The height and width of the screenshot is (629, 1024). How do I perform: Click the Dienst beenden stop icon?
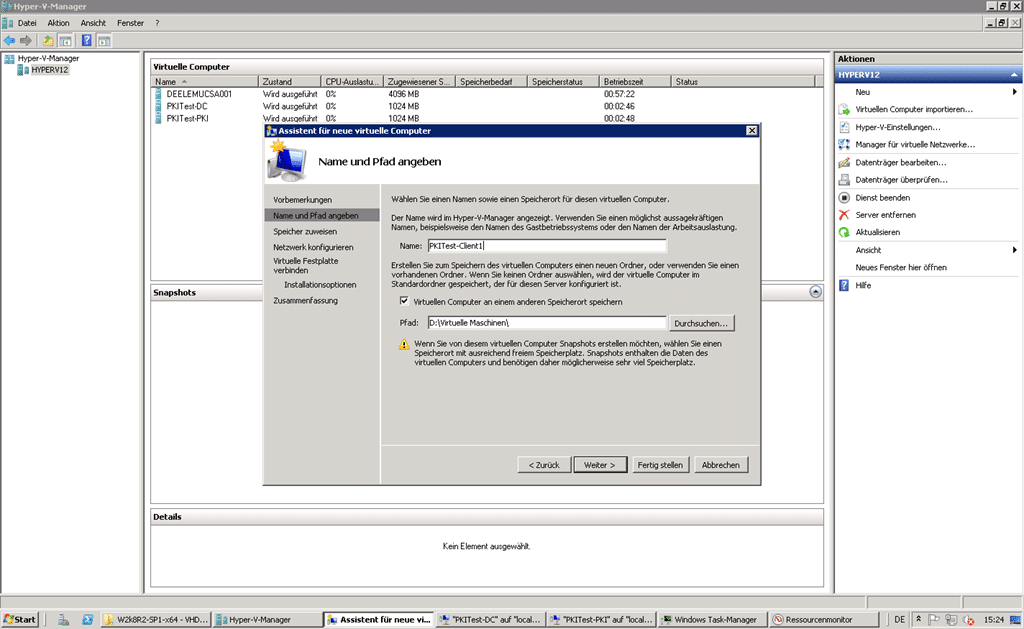(x=844, y=197)
